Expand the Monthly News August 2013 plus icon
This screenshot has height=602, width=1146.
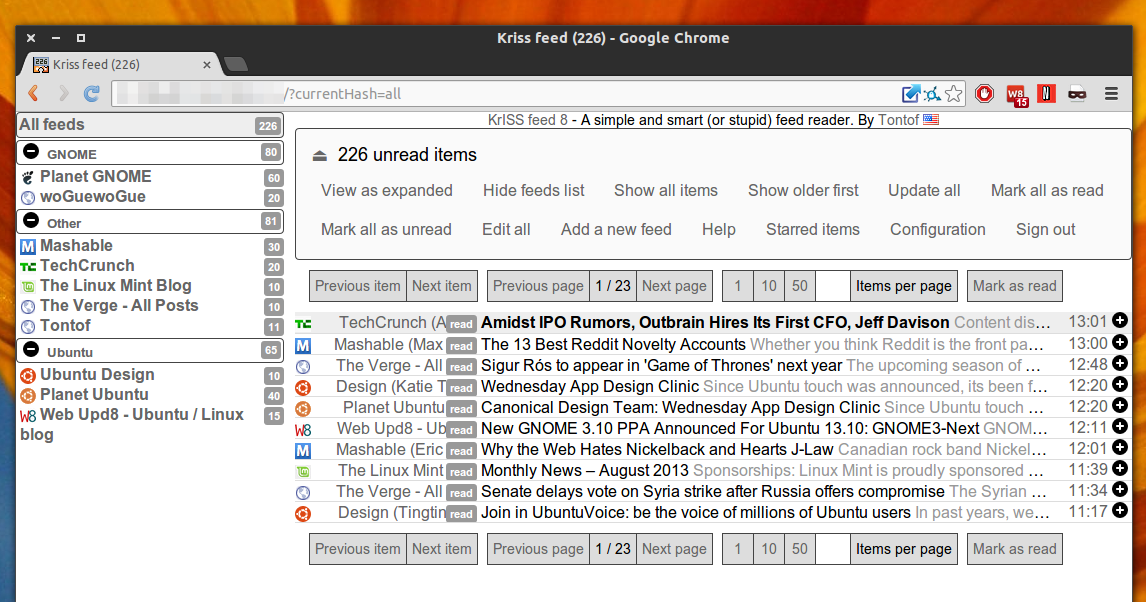coord(1120,468)
